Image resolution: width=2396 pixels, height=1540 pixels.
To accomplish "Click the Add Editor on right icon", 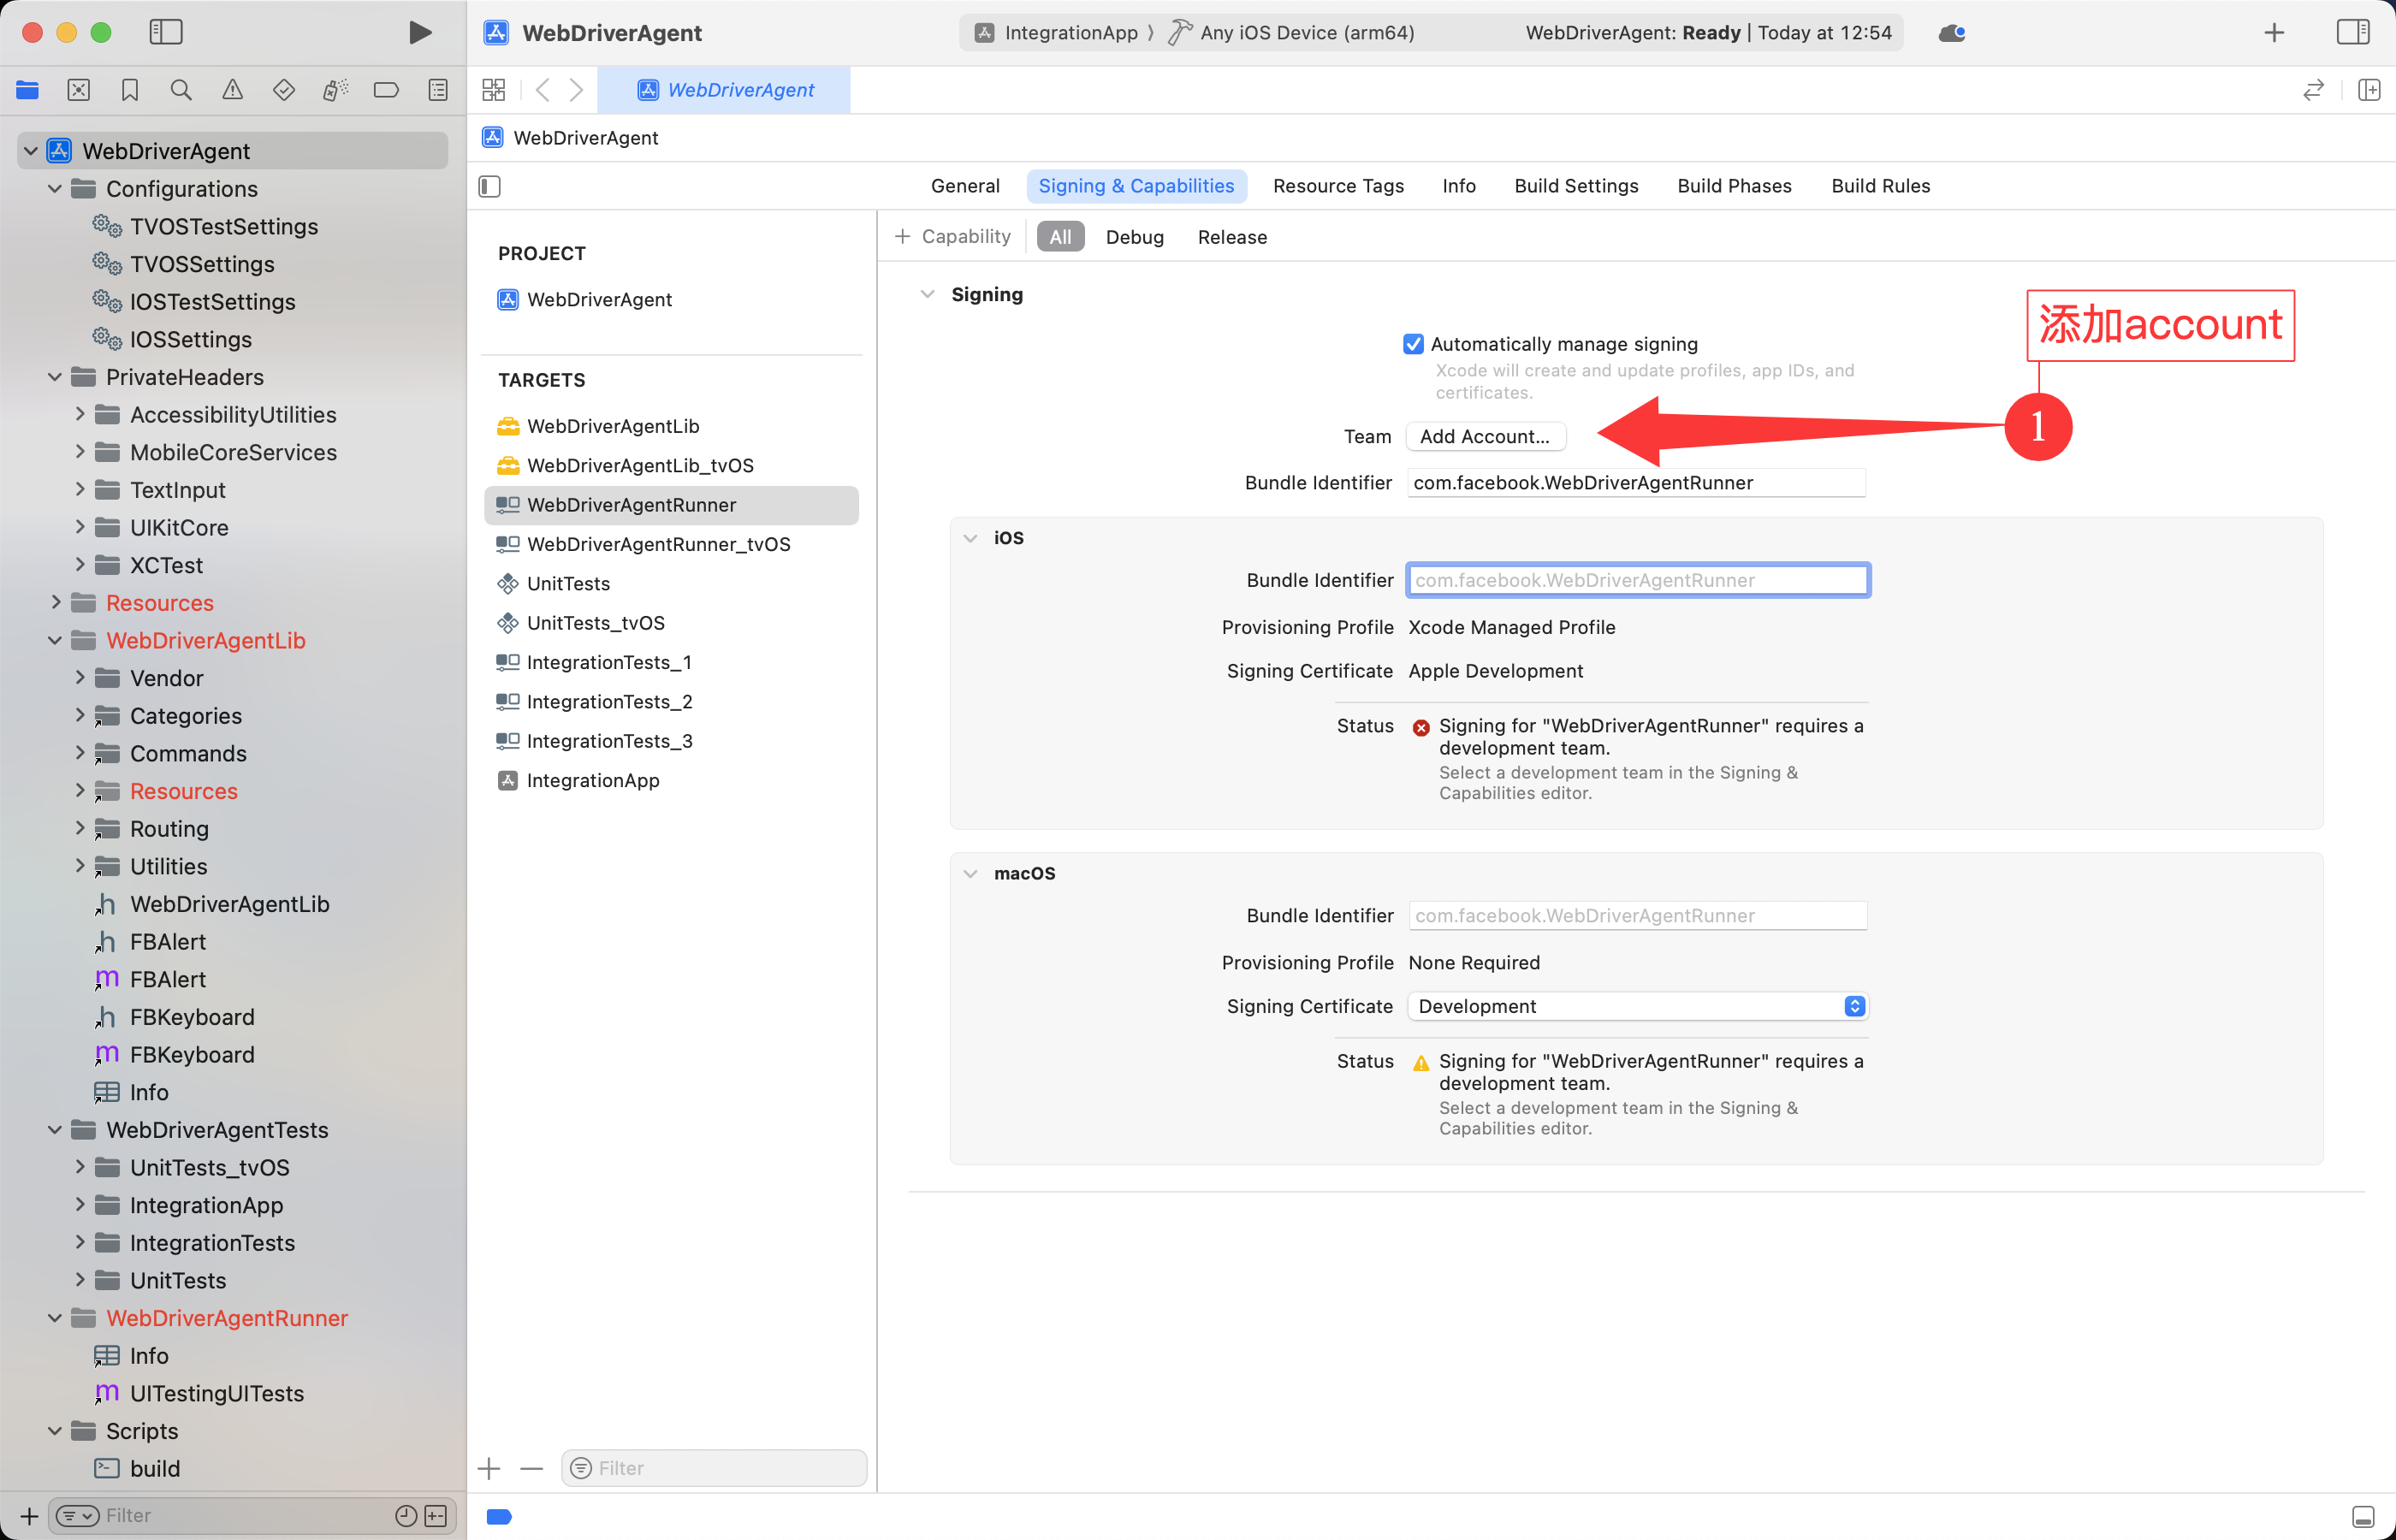I will click(x=2368, y=90).
